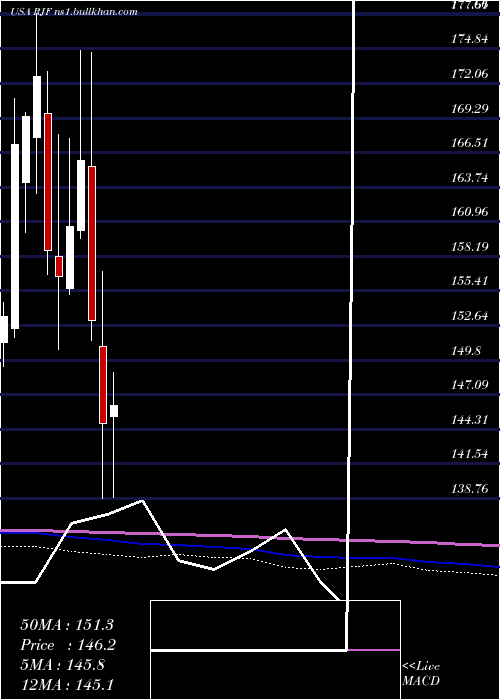Screen dimensions: 500x700
Task: Click the 5MA : 145.8 readout
Action: click(62, 665)
